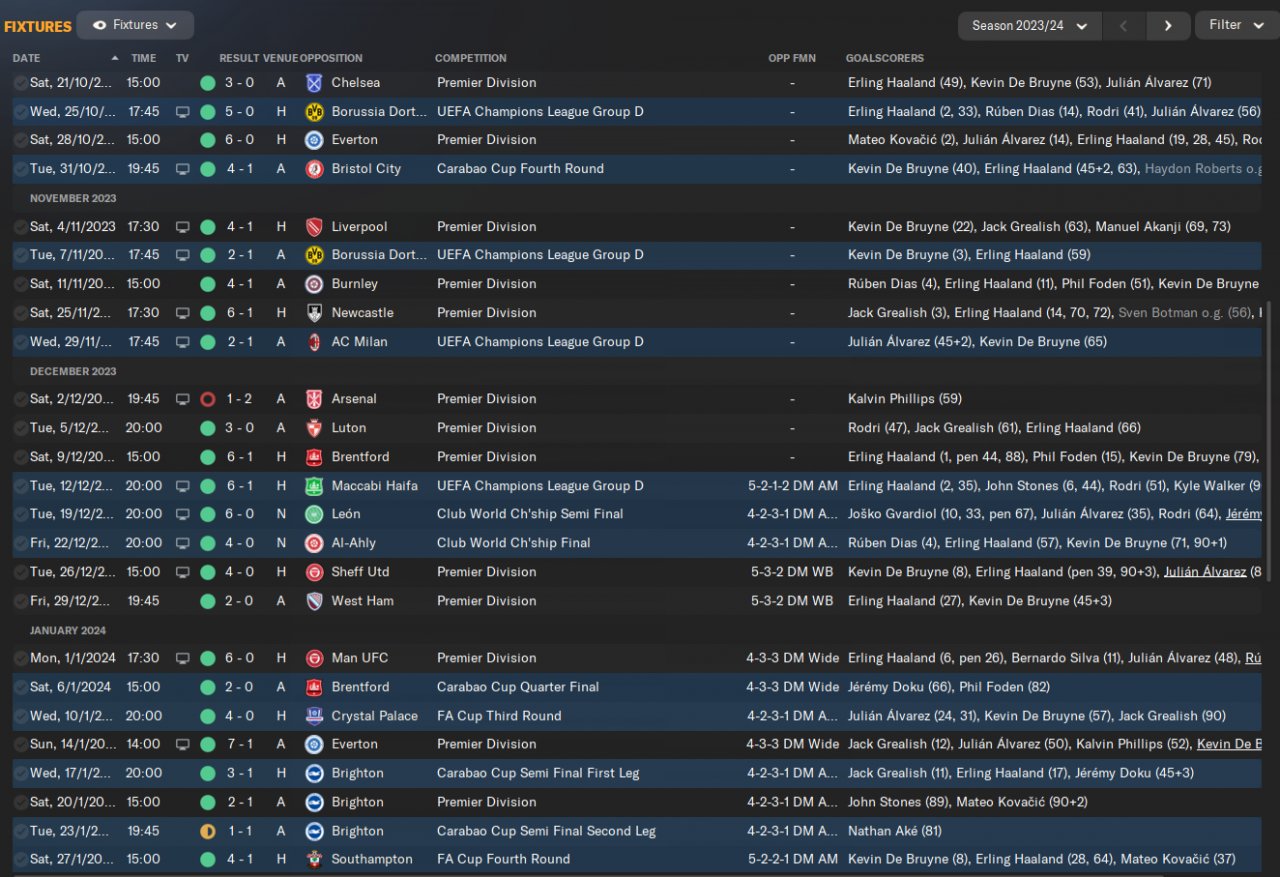This screenshot has width=1280, height=877.
Task: Click the Man UFC club badge
Action: pos(314,658)
